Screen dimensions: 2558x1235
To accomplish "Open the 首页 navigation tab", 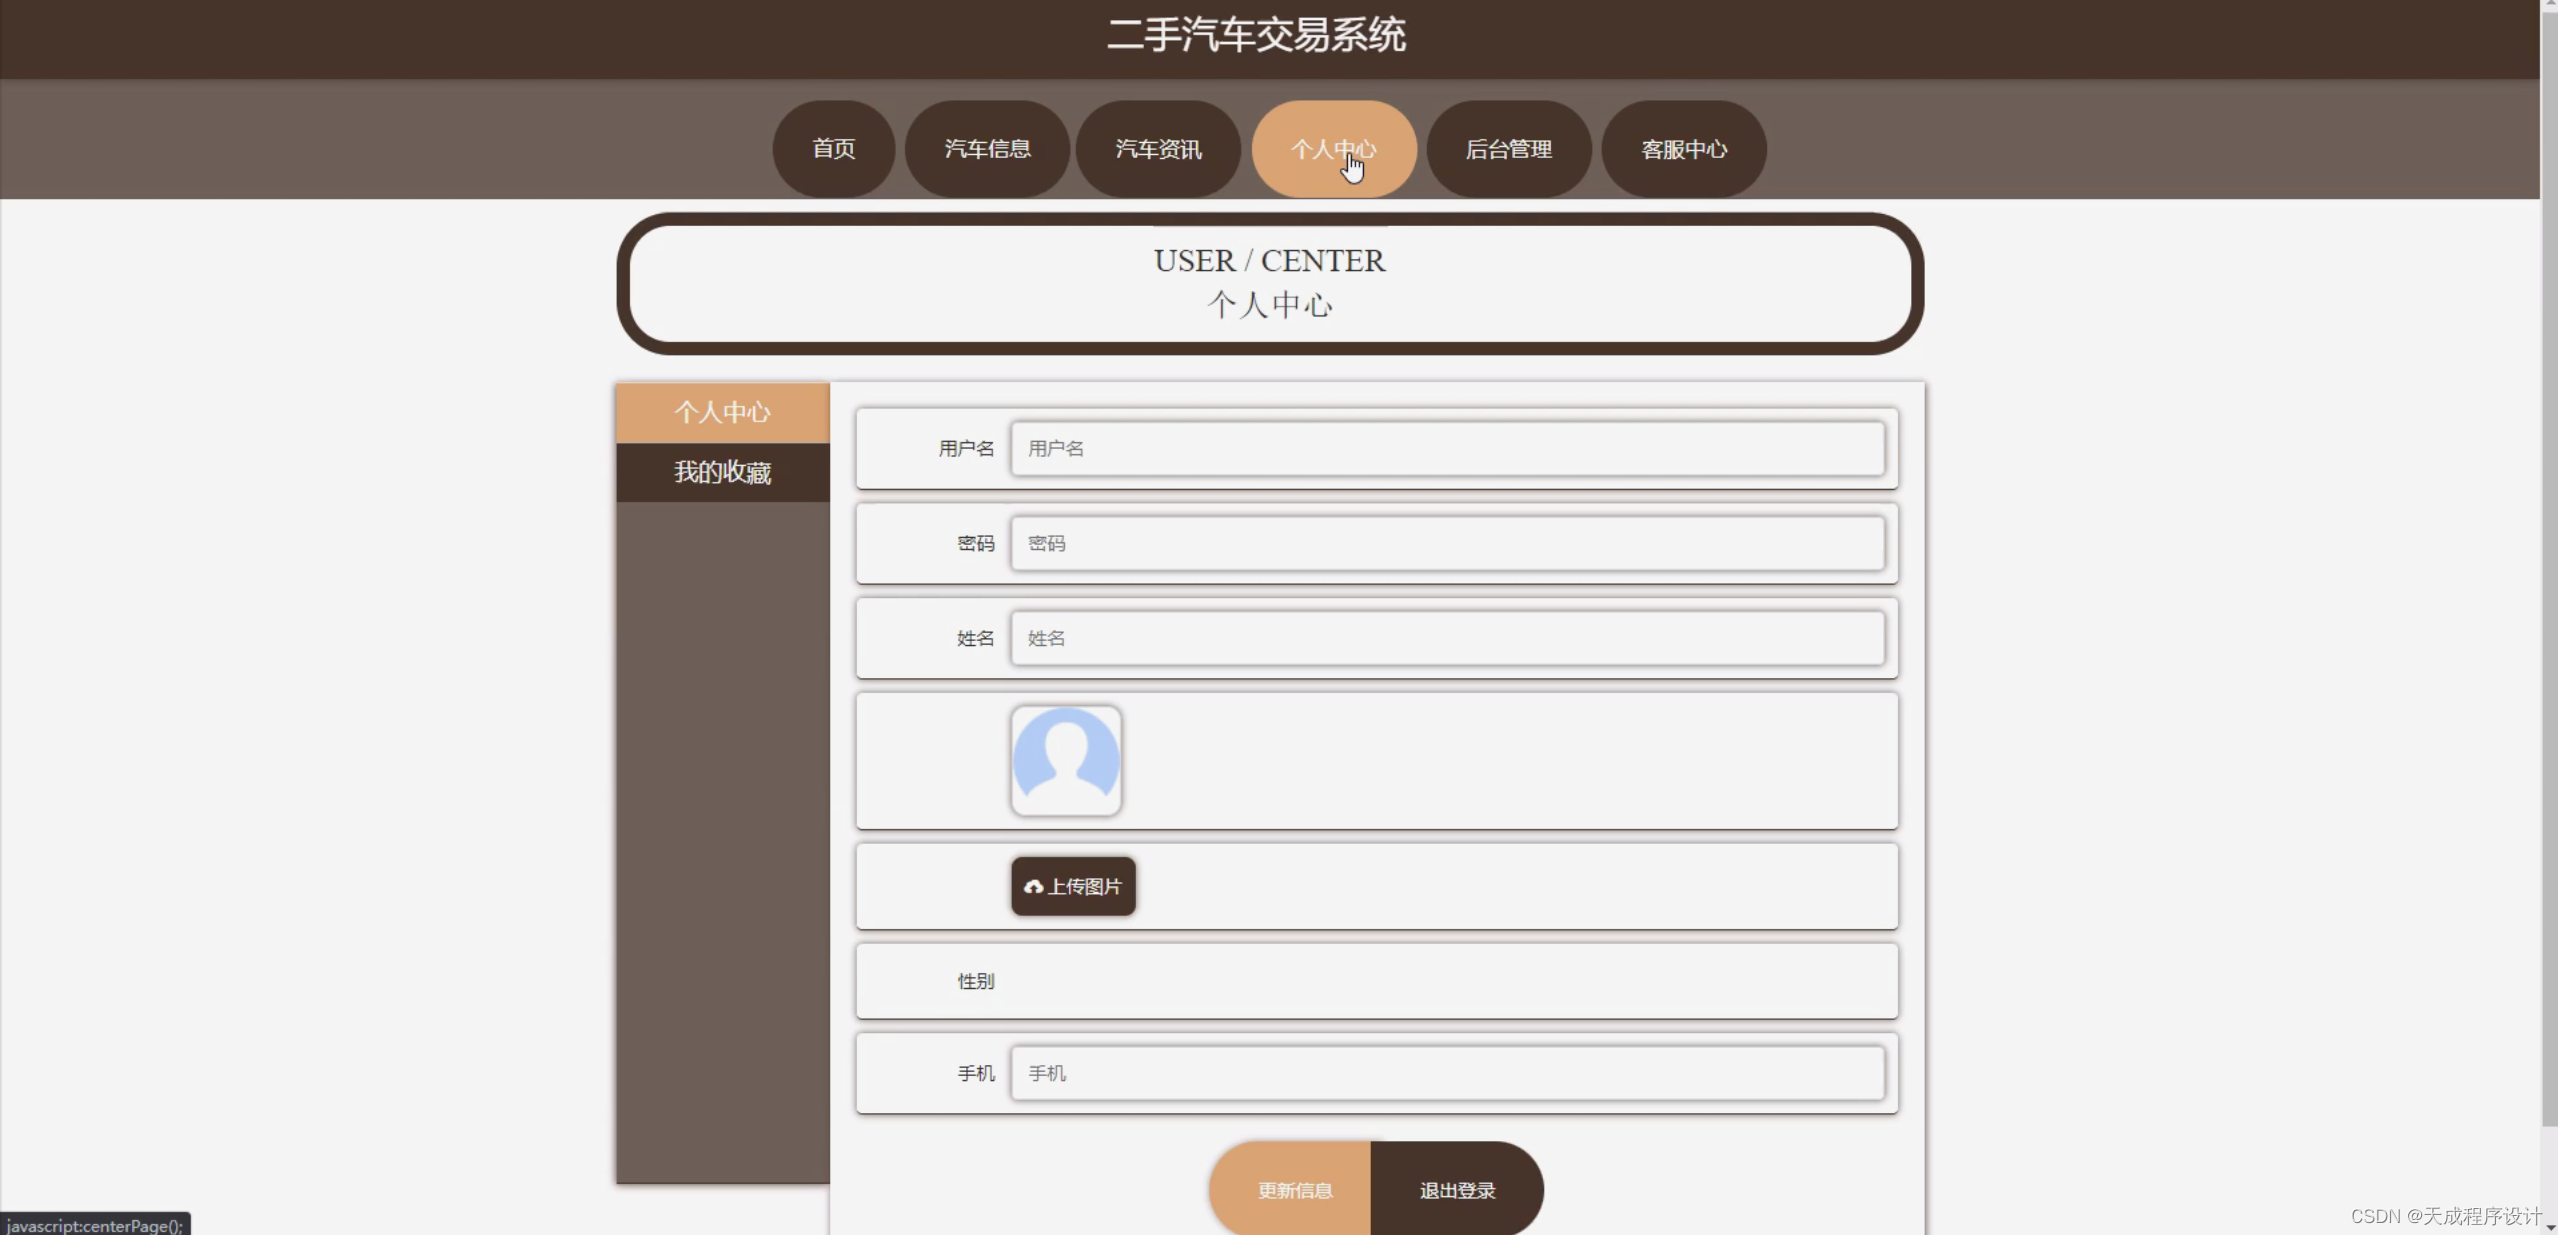I will pyautogui.click(x=833, y=149).
